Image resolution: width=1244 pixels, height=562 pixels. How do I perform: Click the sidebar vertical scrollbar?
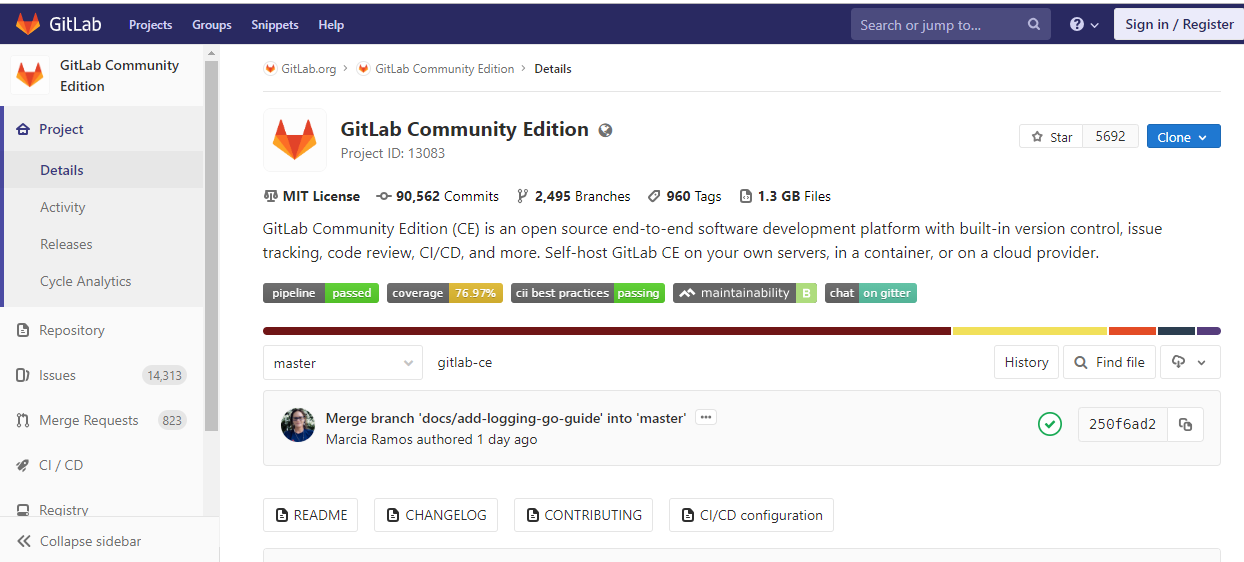(211, 245)
